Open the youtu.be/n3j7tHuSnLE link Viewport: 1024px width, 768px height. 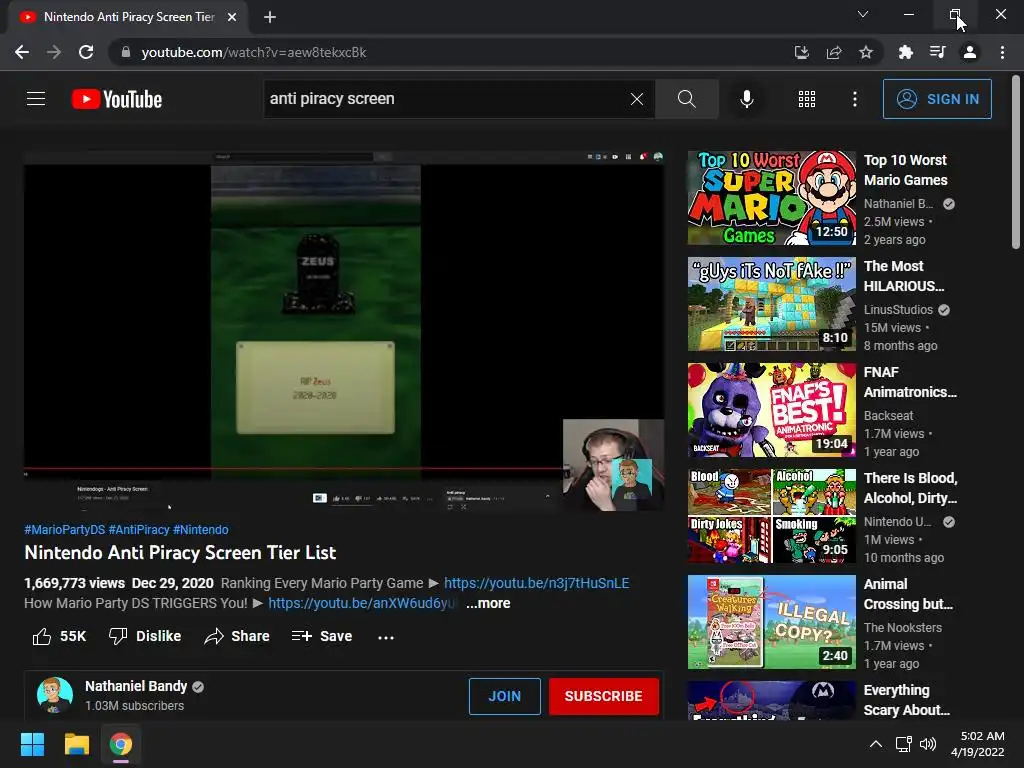[537, 583]
